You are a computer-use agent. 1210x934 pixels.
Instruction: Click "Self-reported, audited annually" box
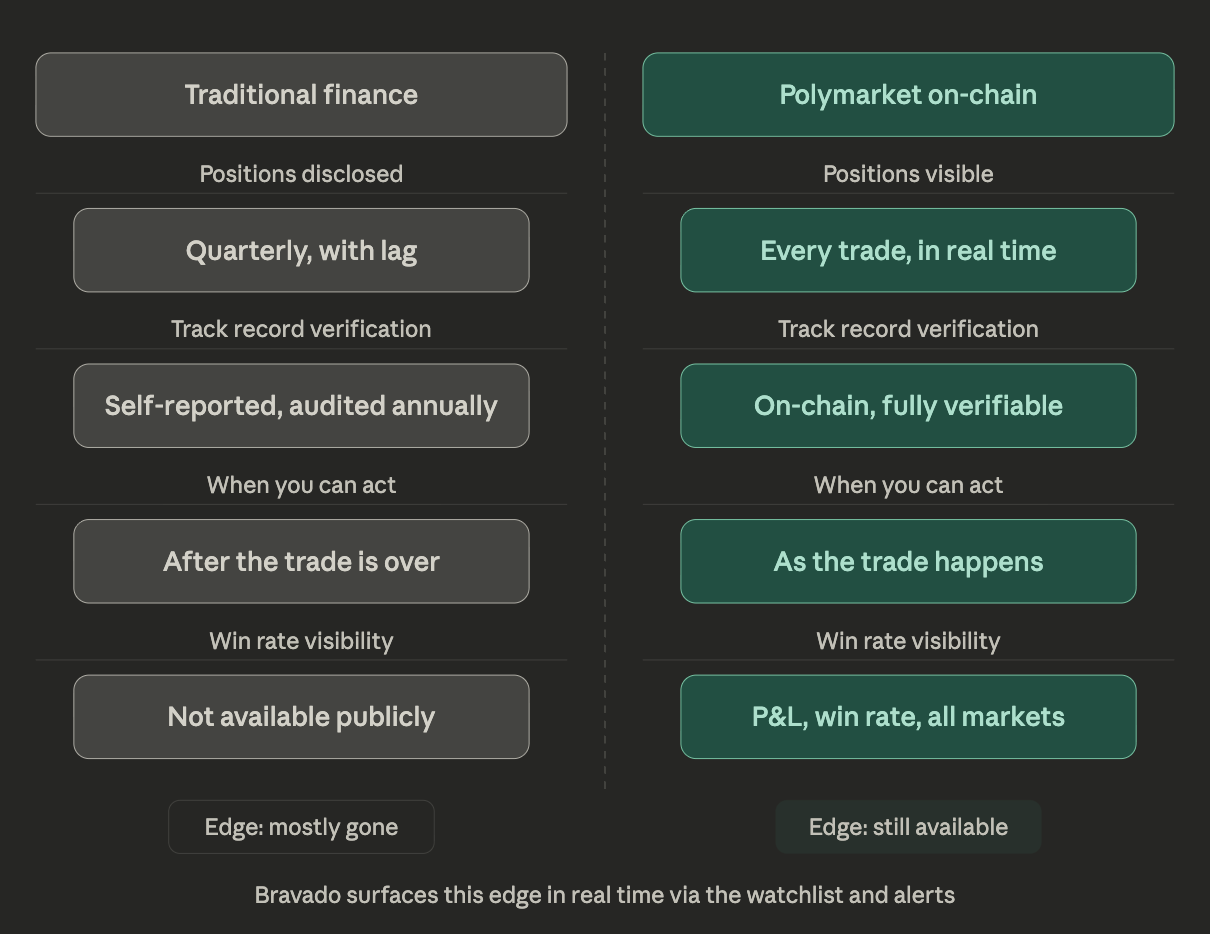click(301, 406)
